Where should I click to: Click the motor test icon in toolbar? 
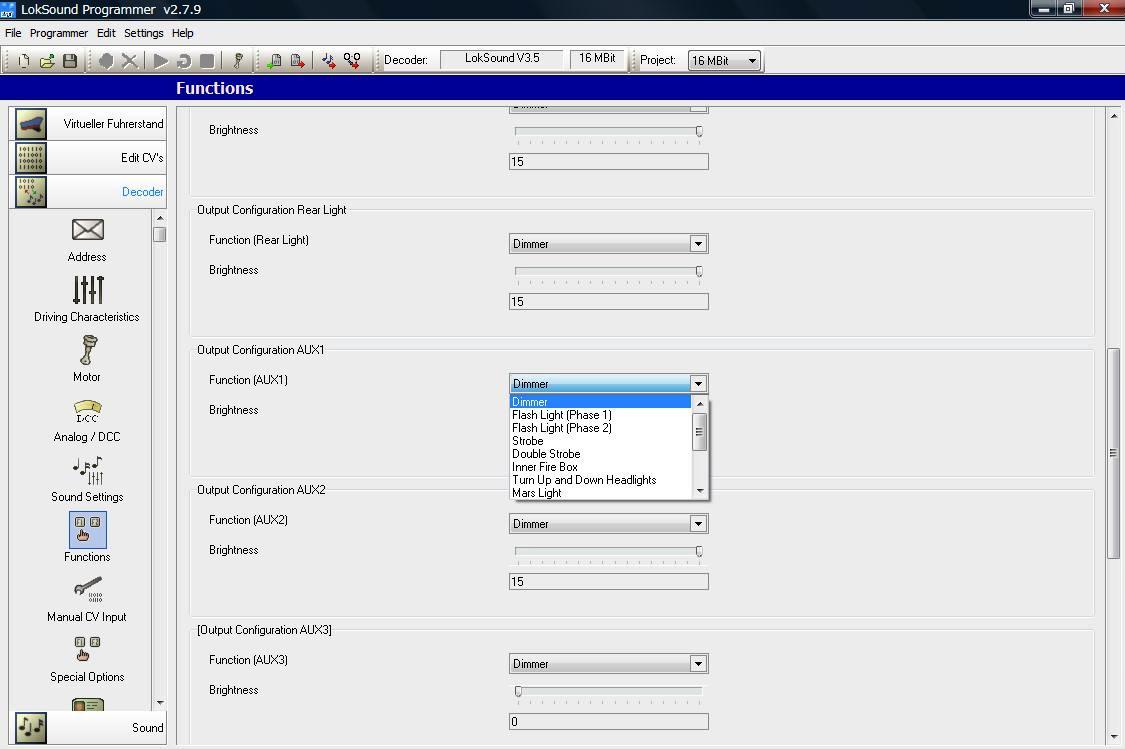pyautogui.click(x=238, y=61)
